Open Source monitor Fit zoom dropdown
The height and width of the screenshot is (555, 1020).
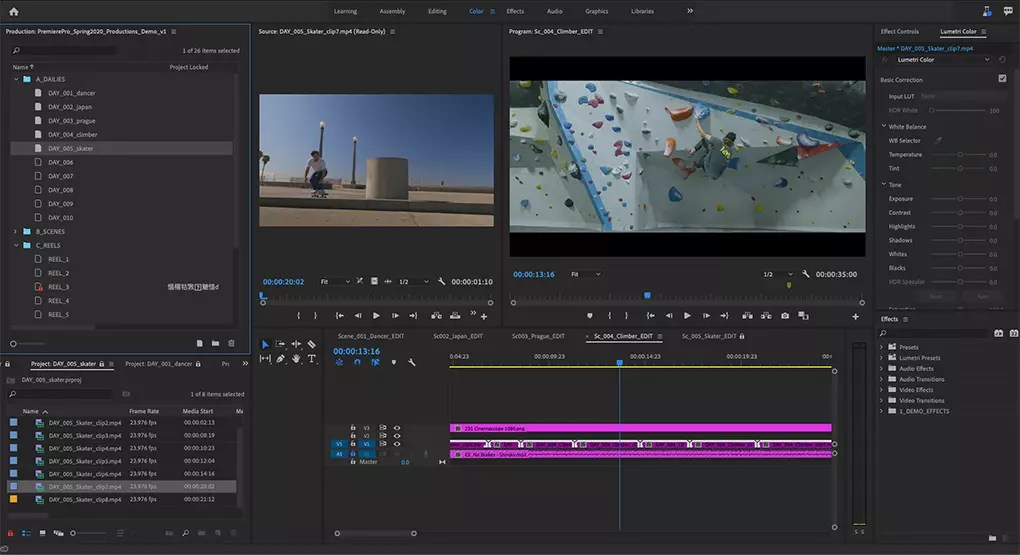tap(335, 282)
